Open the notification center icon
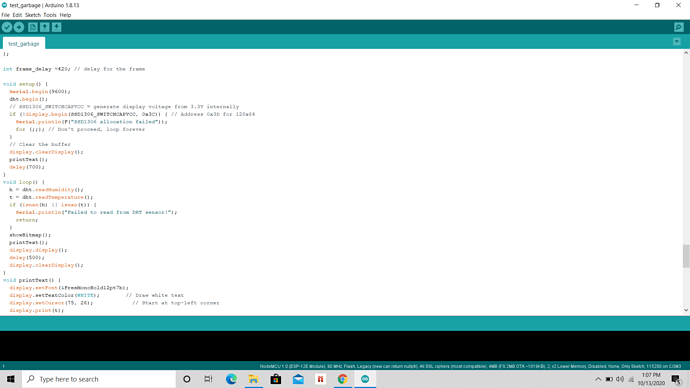Screen dimensions: 690x388 pyautogui.click(x=677, y=379)
